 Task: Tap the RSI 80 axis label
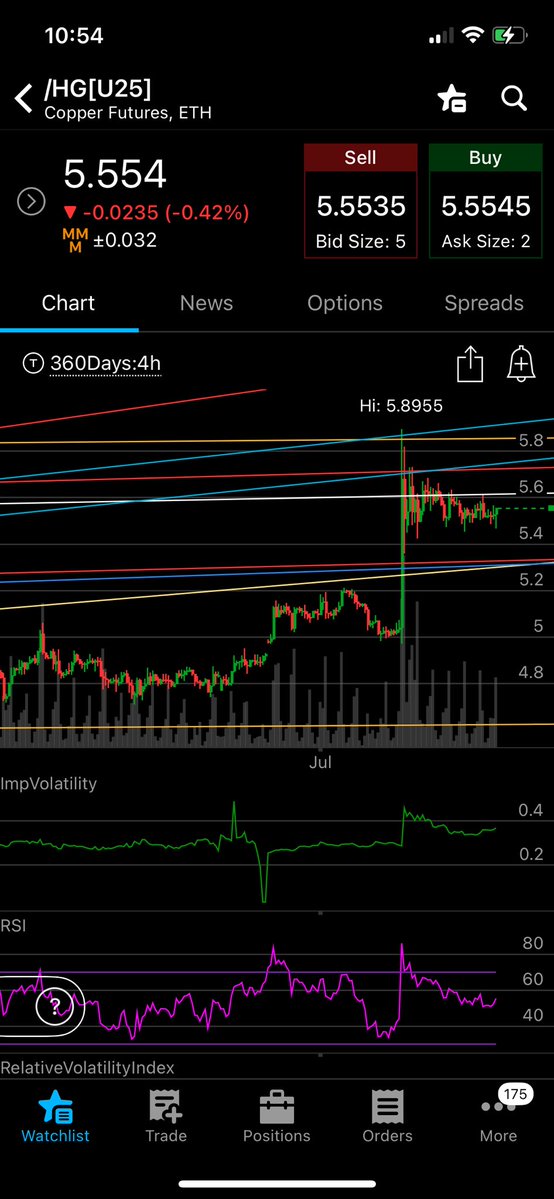[533, 944]
